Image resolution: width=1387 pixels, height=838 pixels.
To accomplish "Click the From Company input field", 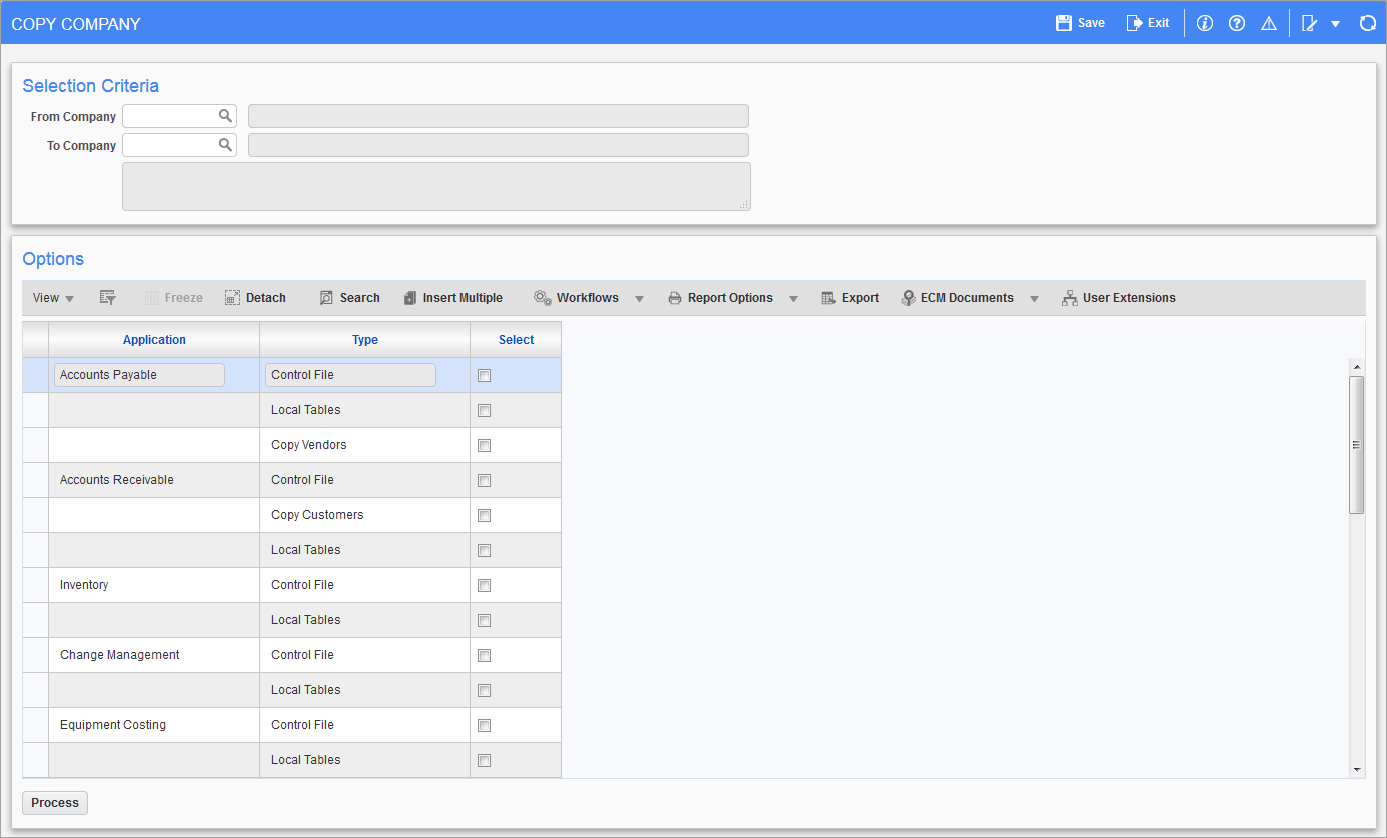I will 179,116.
